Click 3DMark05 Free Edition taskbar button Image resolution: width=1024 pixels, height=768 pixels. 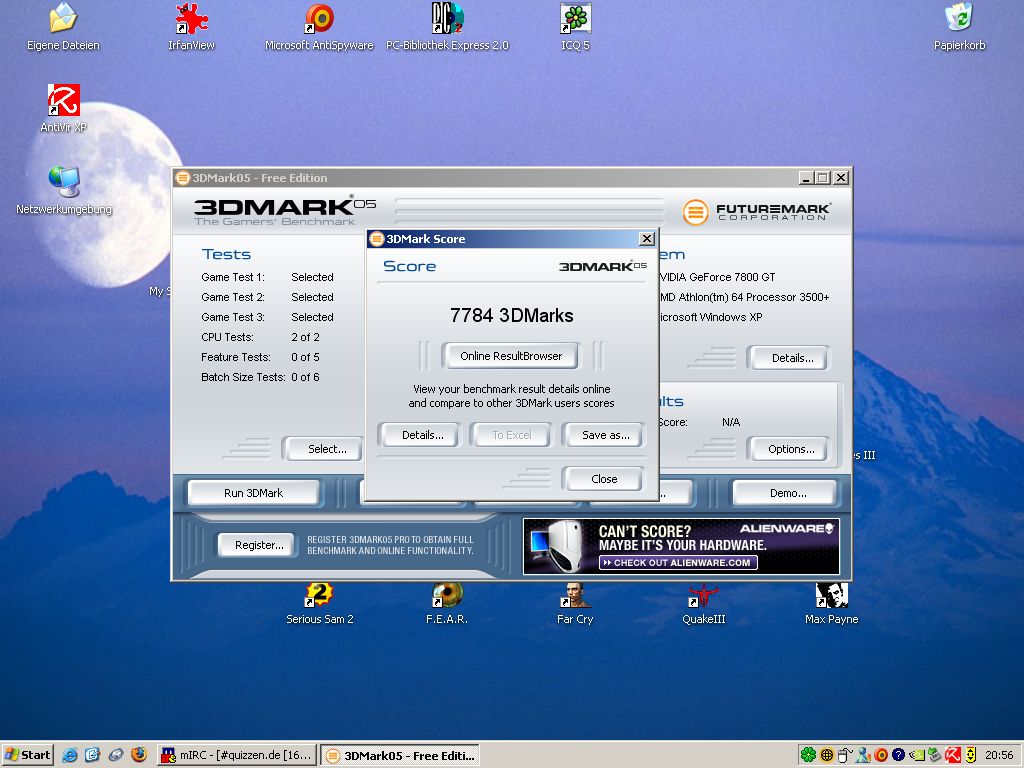[400, 756]
